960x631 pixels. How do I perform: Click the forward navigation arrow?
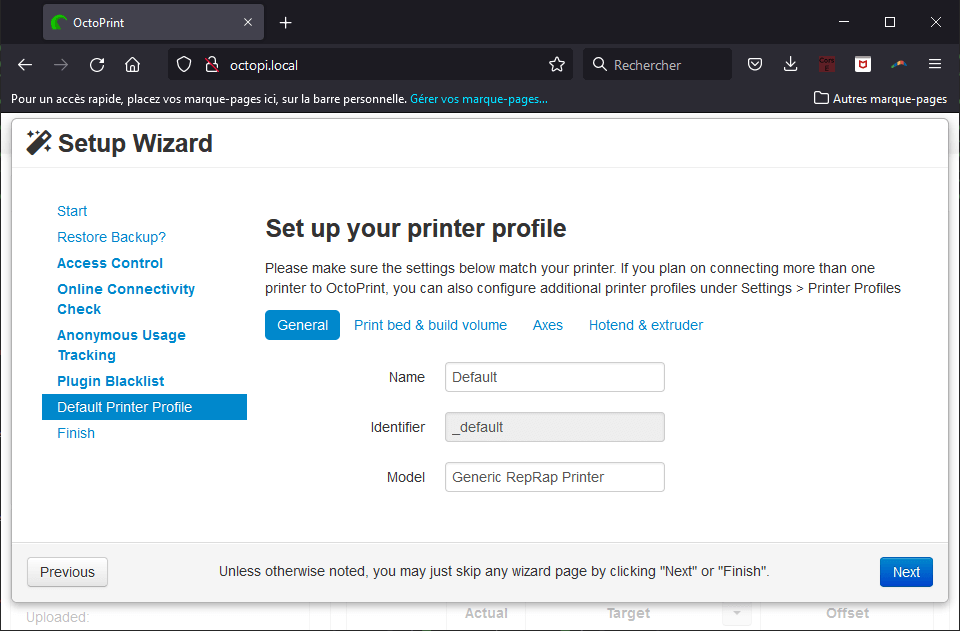[61, 65]
